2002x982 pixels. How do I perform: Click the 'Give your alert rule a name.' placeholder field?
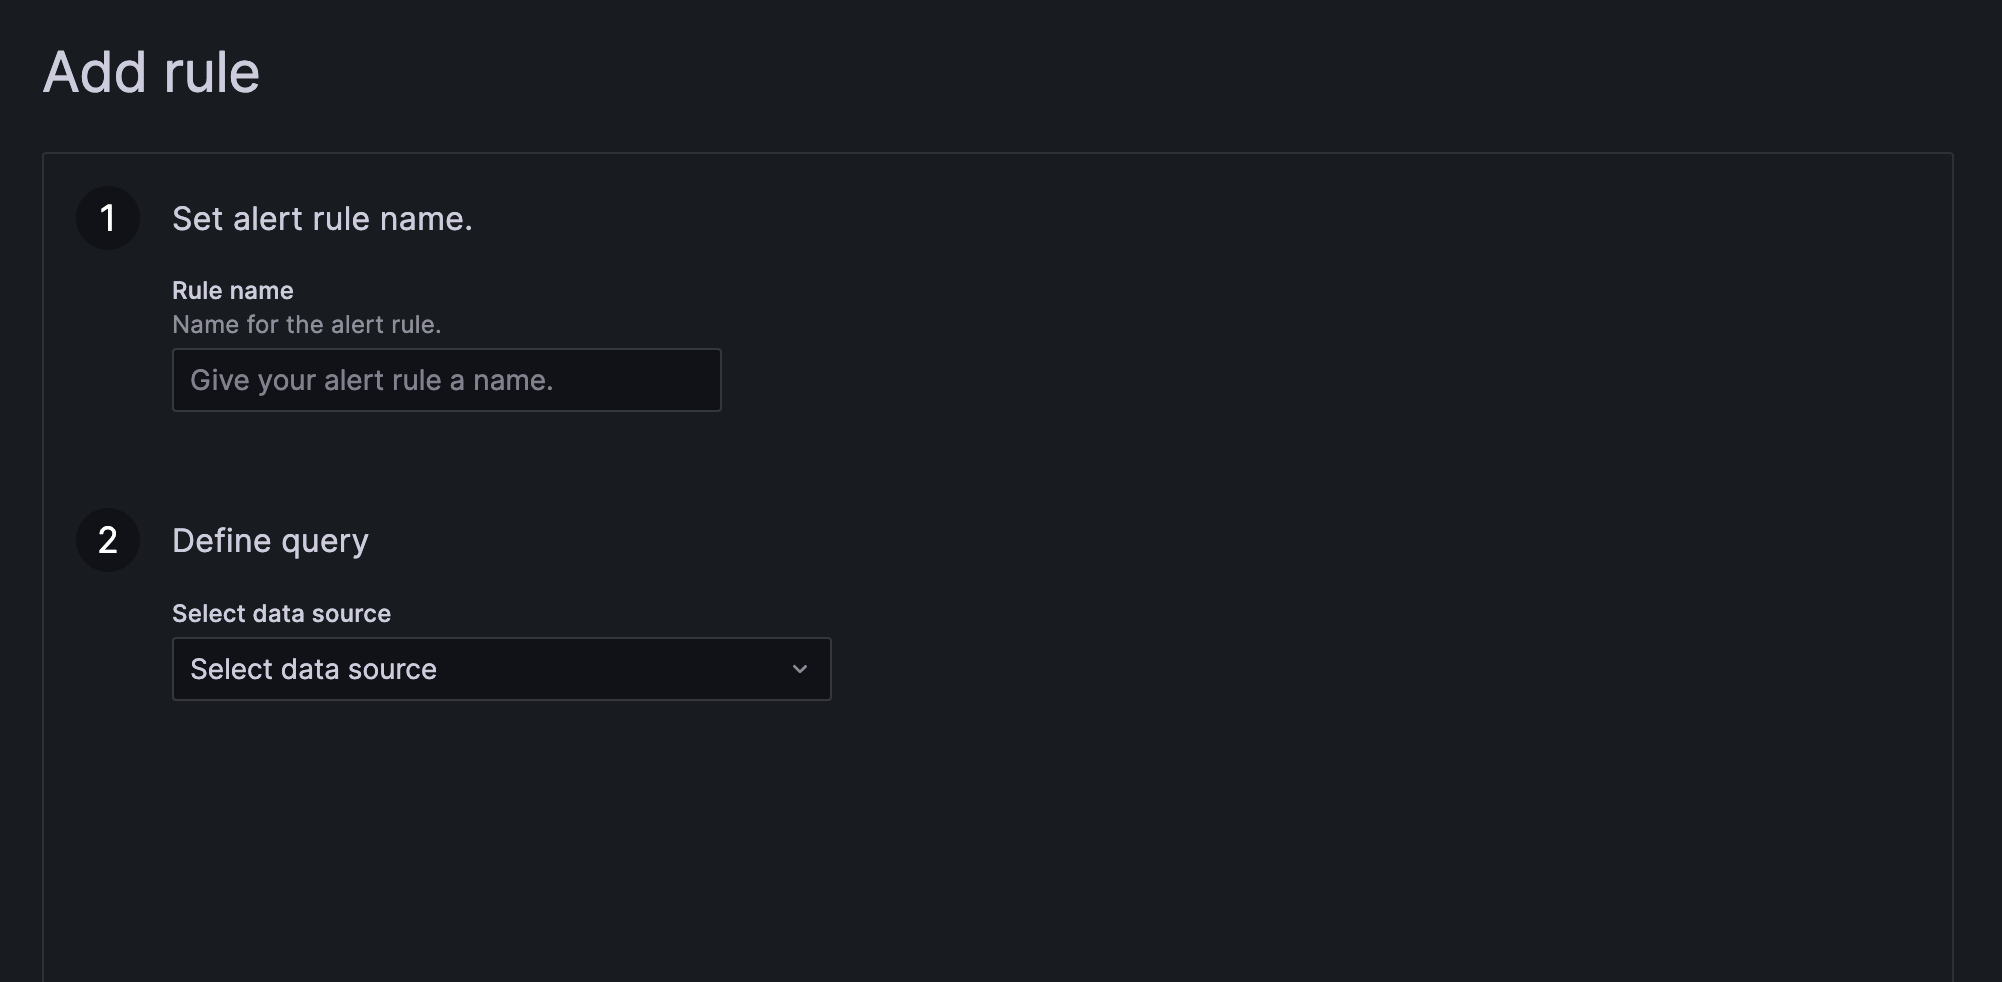pyautogui.click(x=446, y=380)
